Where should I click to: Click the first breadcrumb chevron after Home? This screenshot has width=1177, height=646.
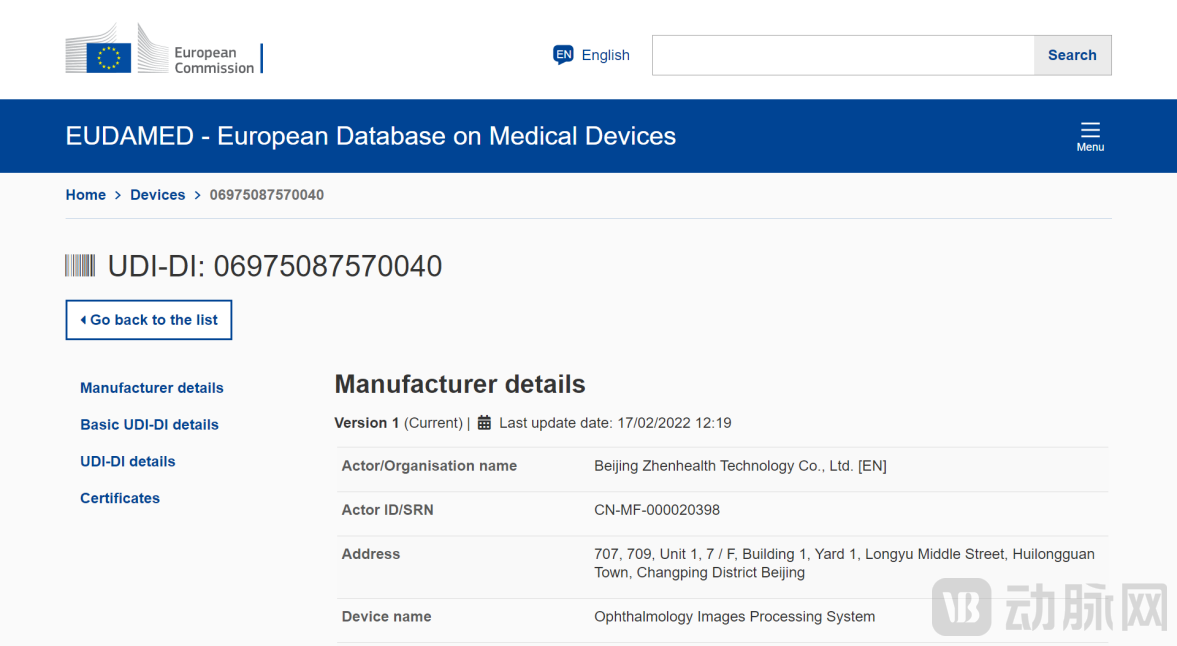(118, 195)
